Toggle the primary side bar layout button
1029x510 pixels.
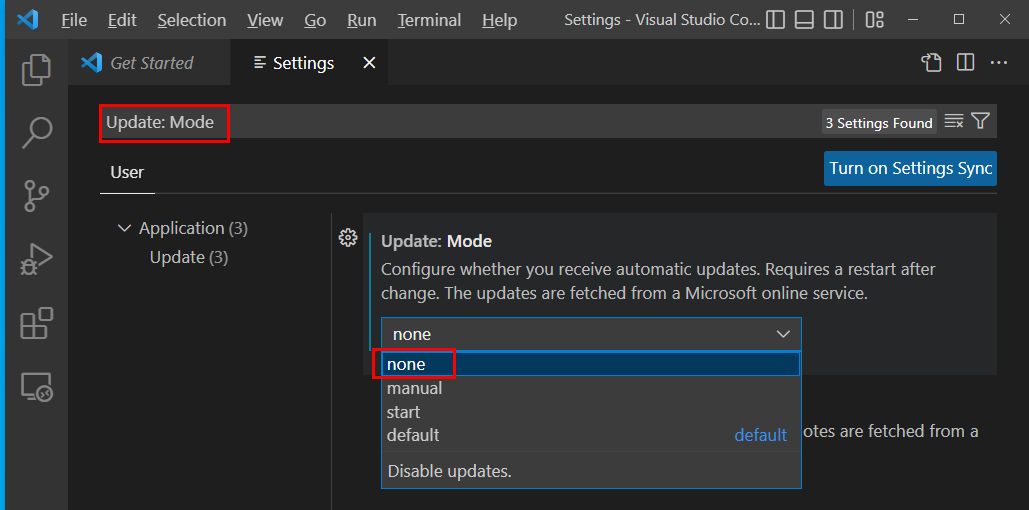click(776, 20)
